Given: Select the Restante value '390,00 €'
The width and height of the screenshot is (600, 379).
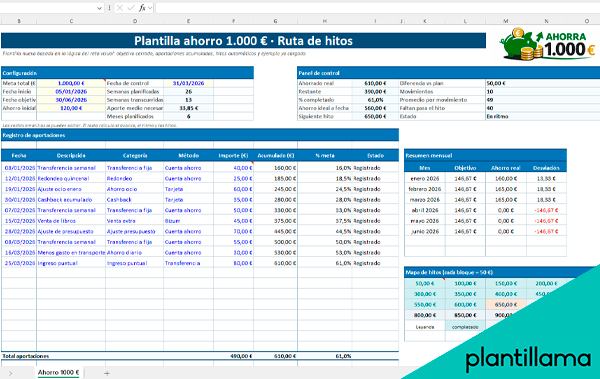Looking at the screenshot, I should 375,91.
